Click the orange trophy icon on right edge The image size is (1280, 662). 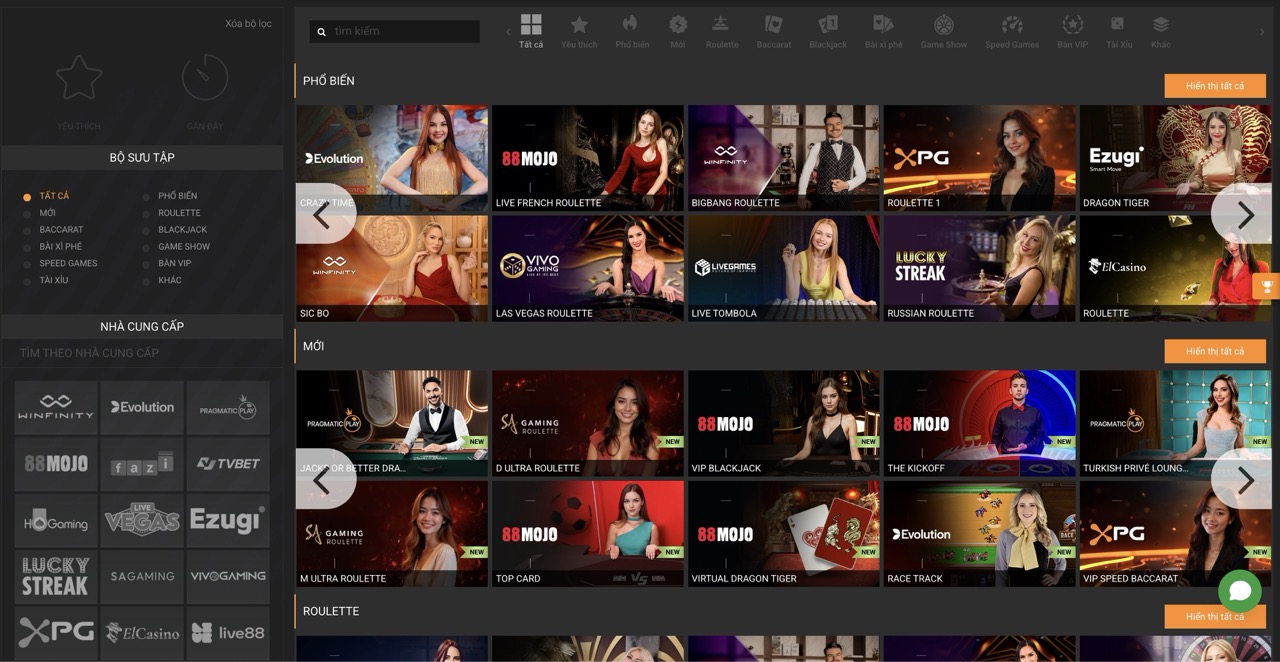click(1267, 287)
